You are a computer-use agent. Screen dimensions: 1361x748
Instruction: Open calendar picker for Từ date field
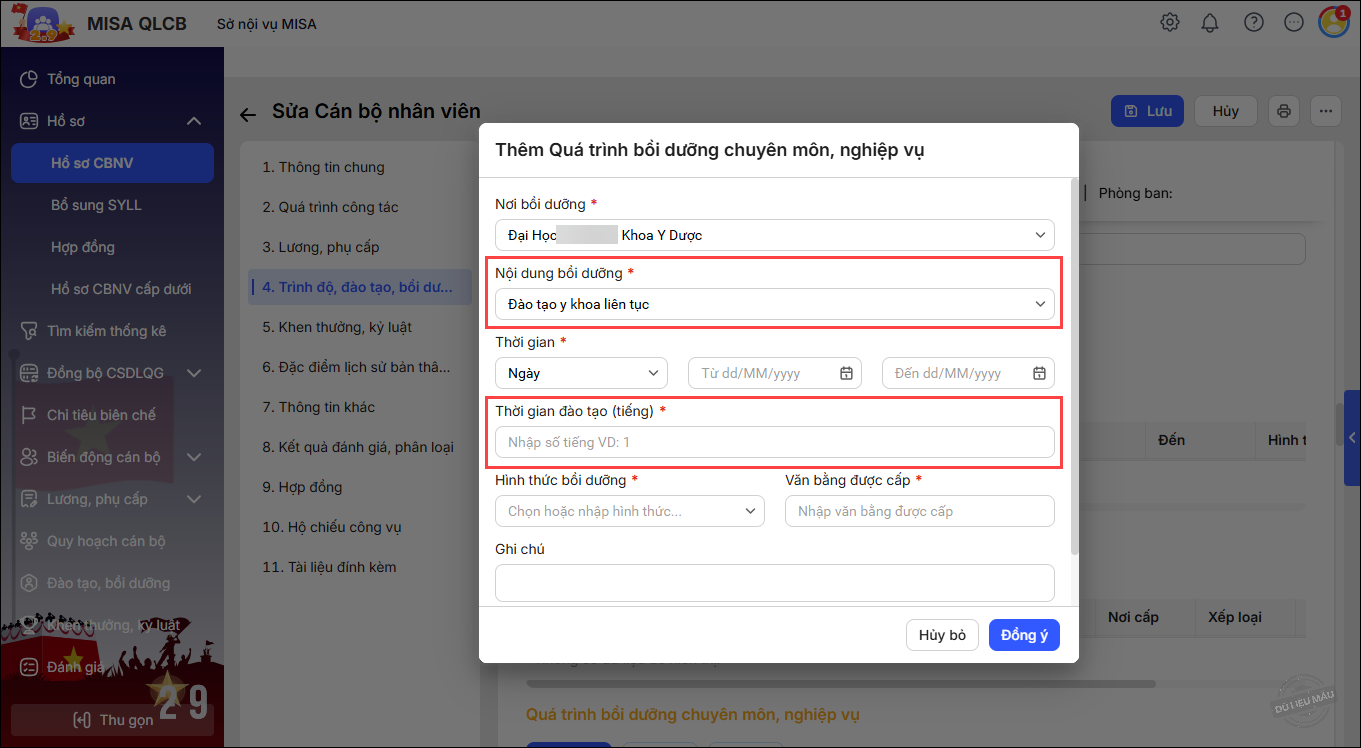click(x=846, y=373)
